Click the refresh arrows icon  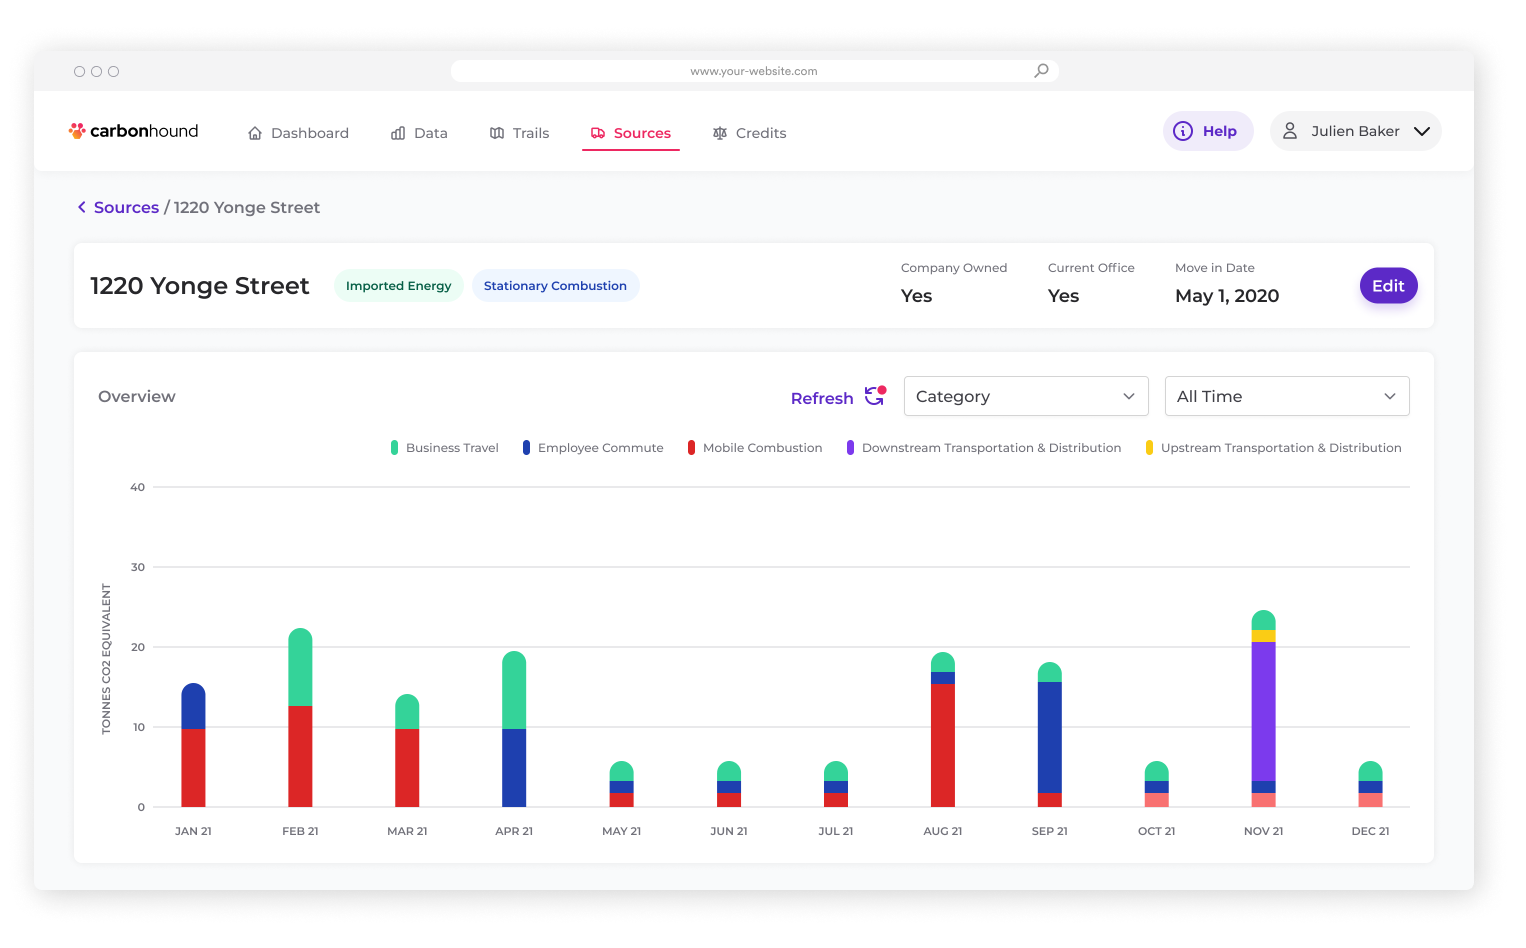[x=875, y=396]
